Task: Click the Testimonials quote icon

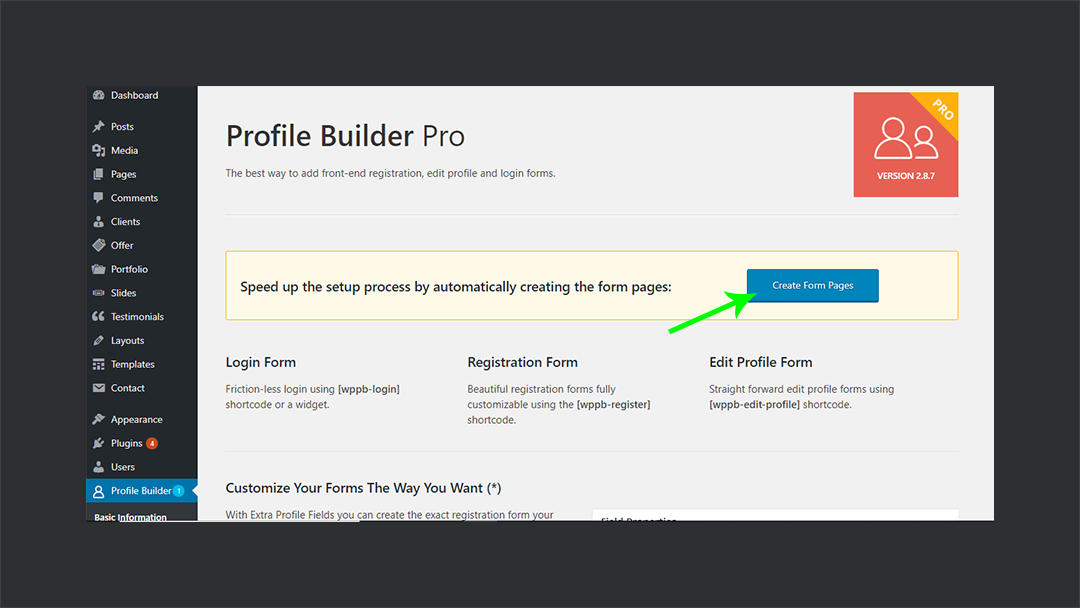Action: [x=98, y=317]
